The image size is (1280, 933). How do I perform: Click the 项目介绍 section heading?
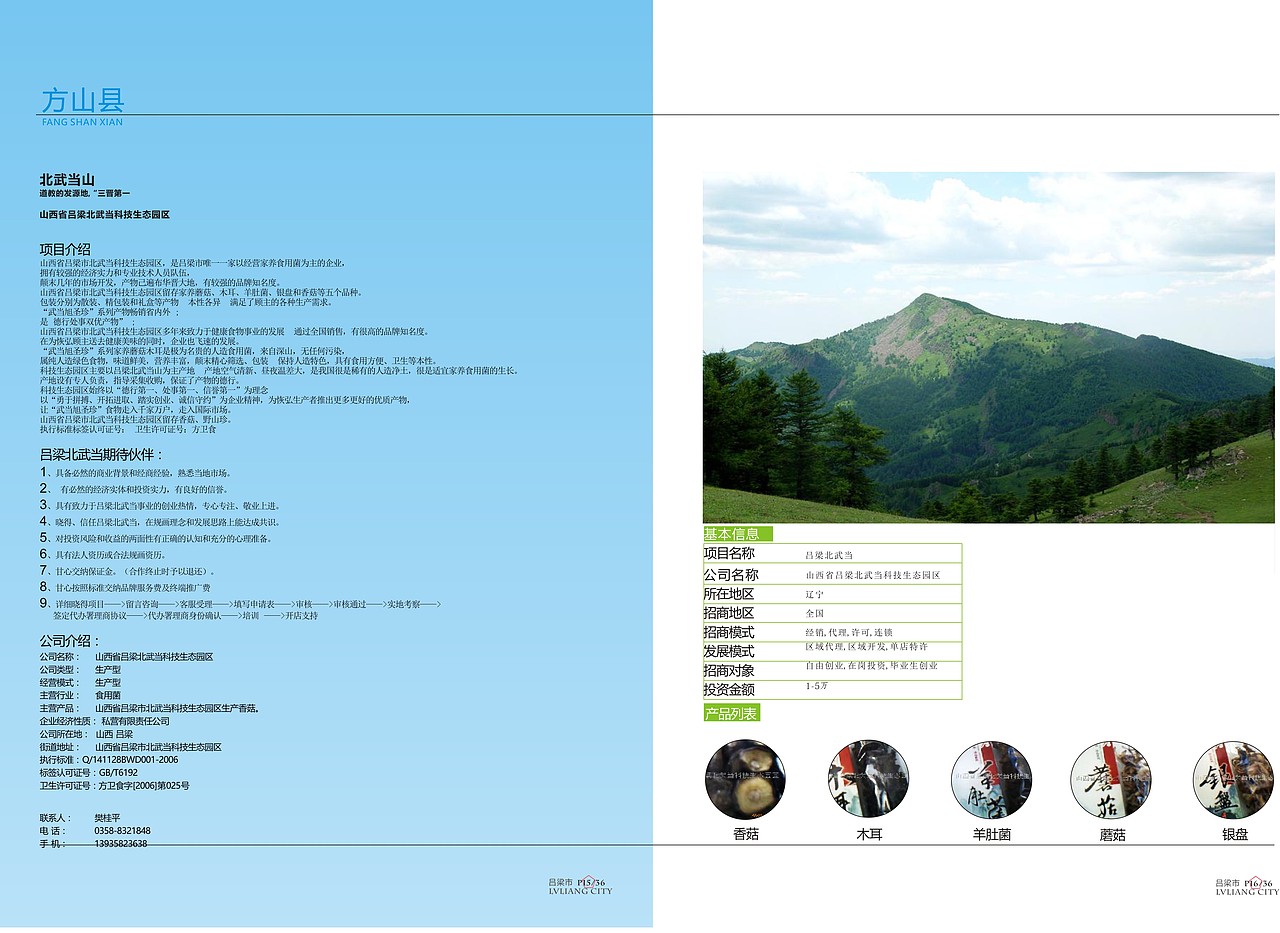coord(65,249)
